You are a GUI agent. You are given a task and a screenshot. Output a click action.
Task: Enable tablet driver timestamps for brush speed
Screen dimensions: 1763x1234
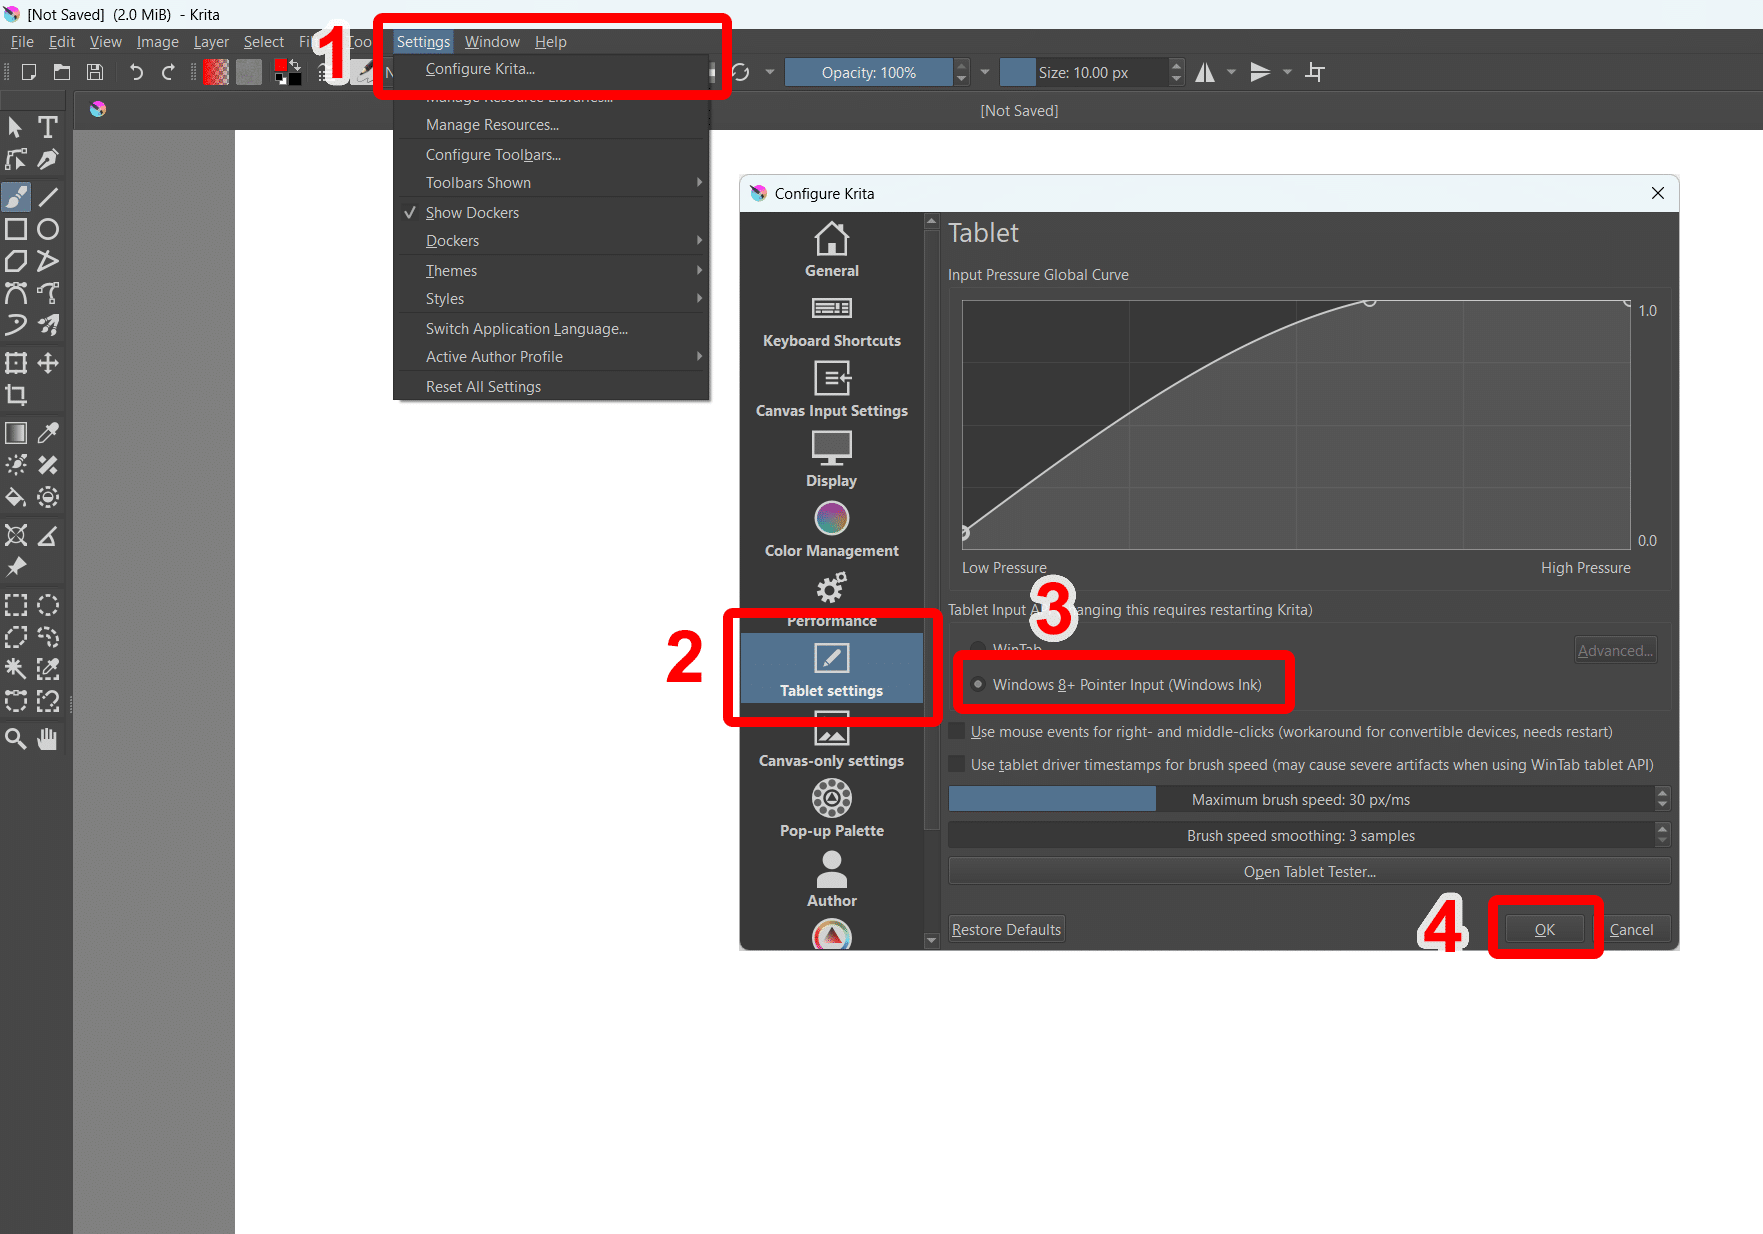click(x=958, y=765)
